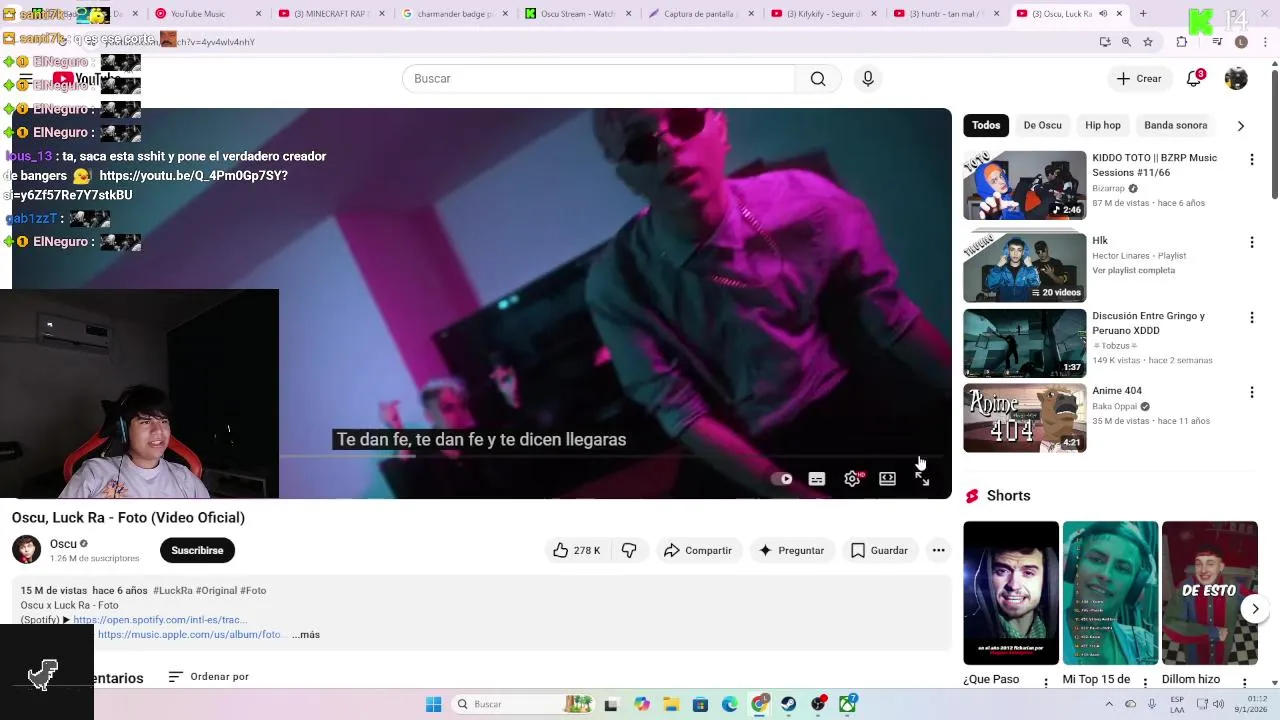The image size is (1280, 720).
Task: Open options for Anime 404 video
Action: [1251, 393]
